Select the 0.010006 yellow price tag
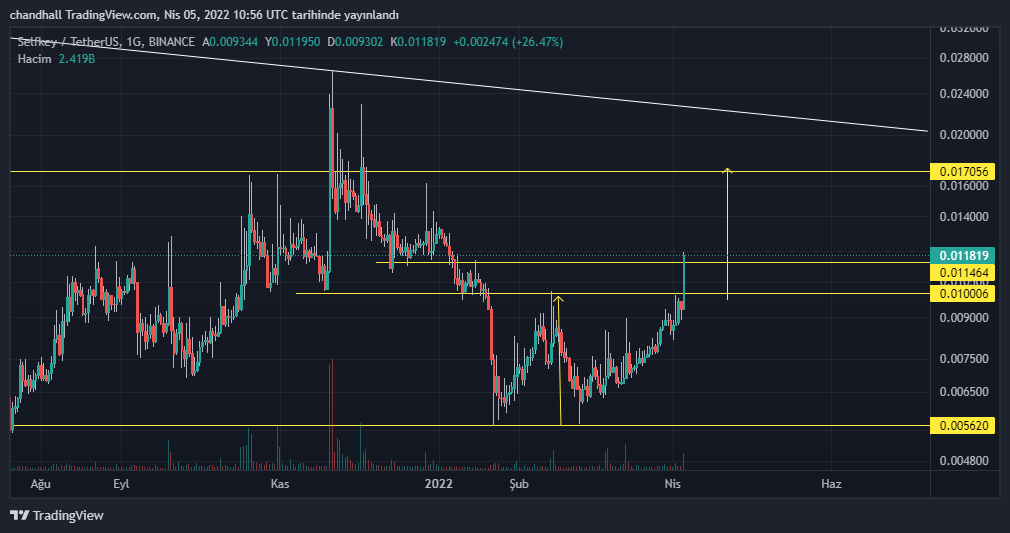Screen dimensions: 1010x533 click(962, 294)
